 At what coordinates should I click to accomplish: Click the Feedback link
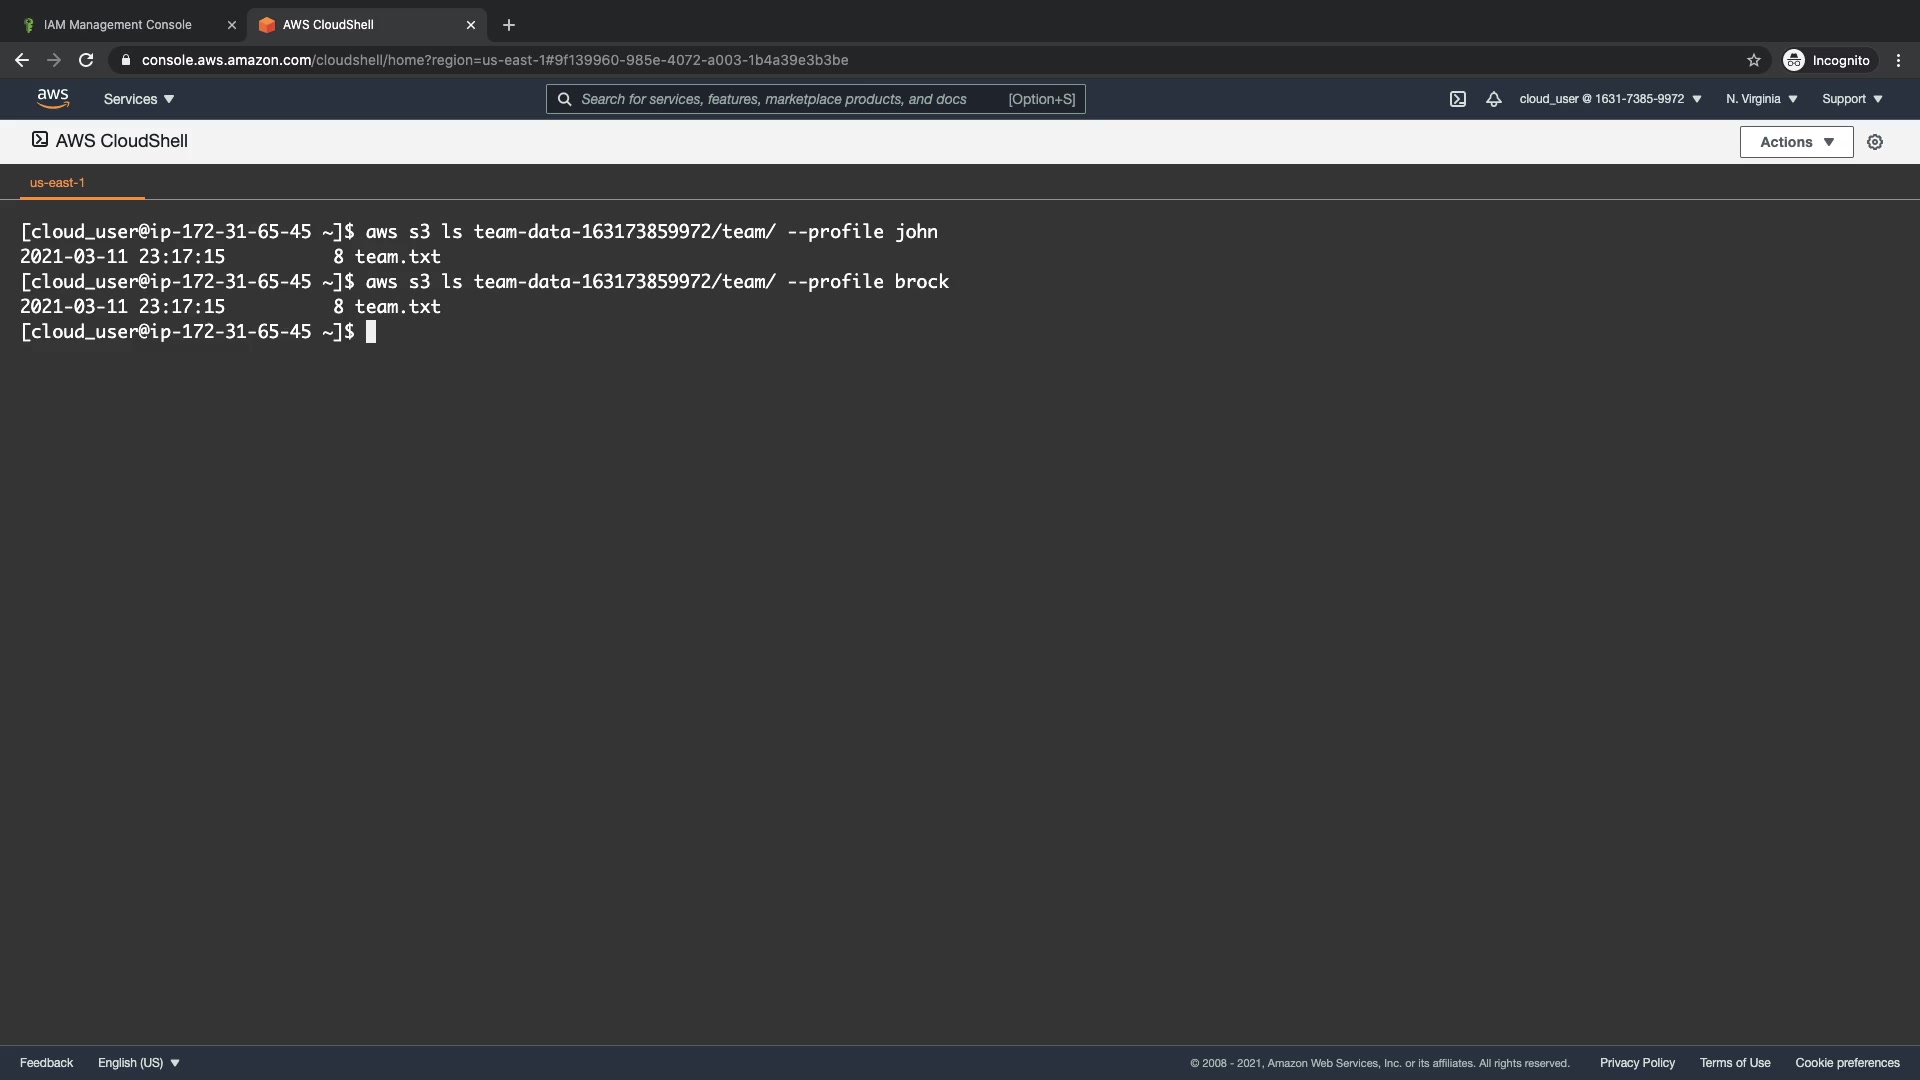click(x=46, y=1063)
